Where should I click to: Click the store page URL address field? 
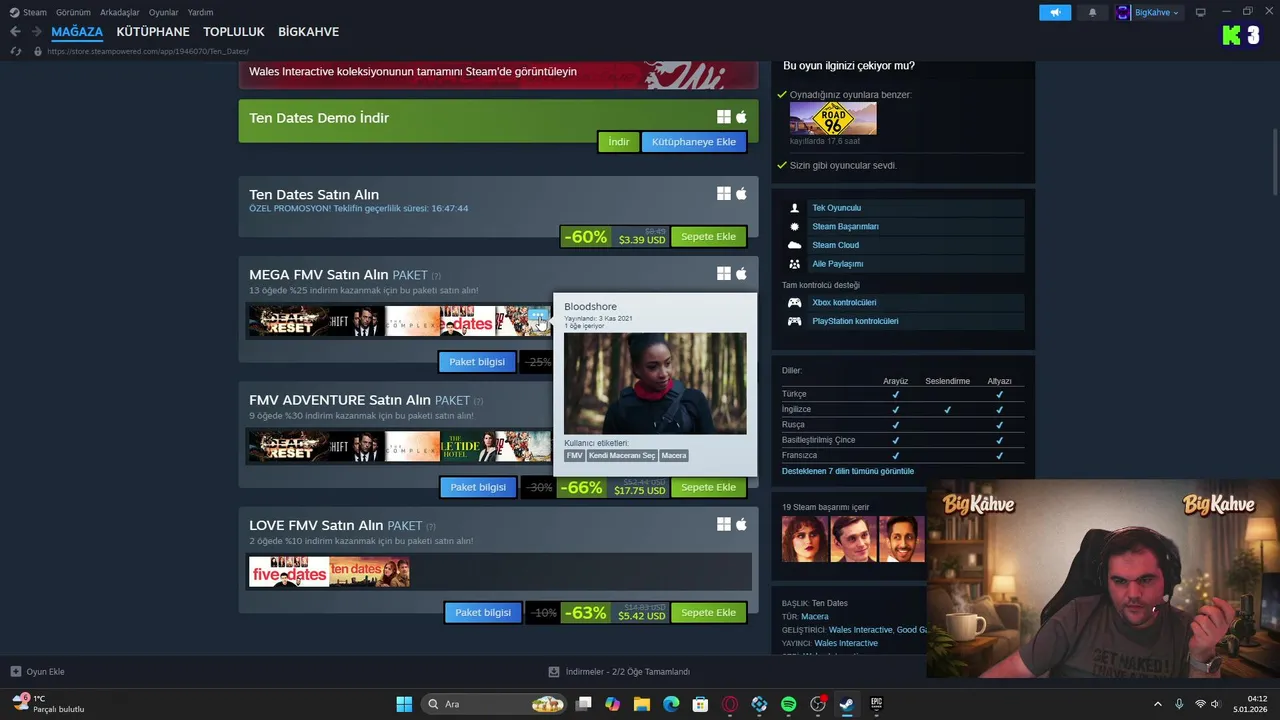(148, 51)
